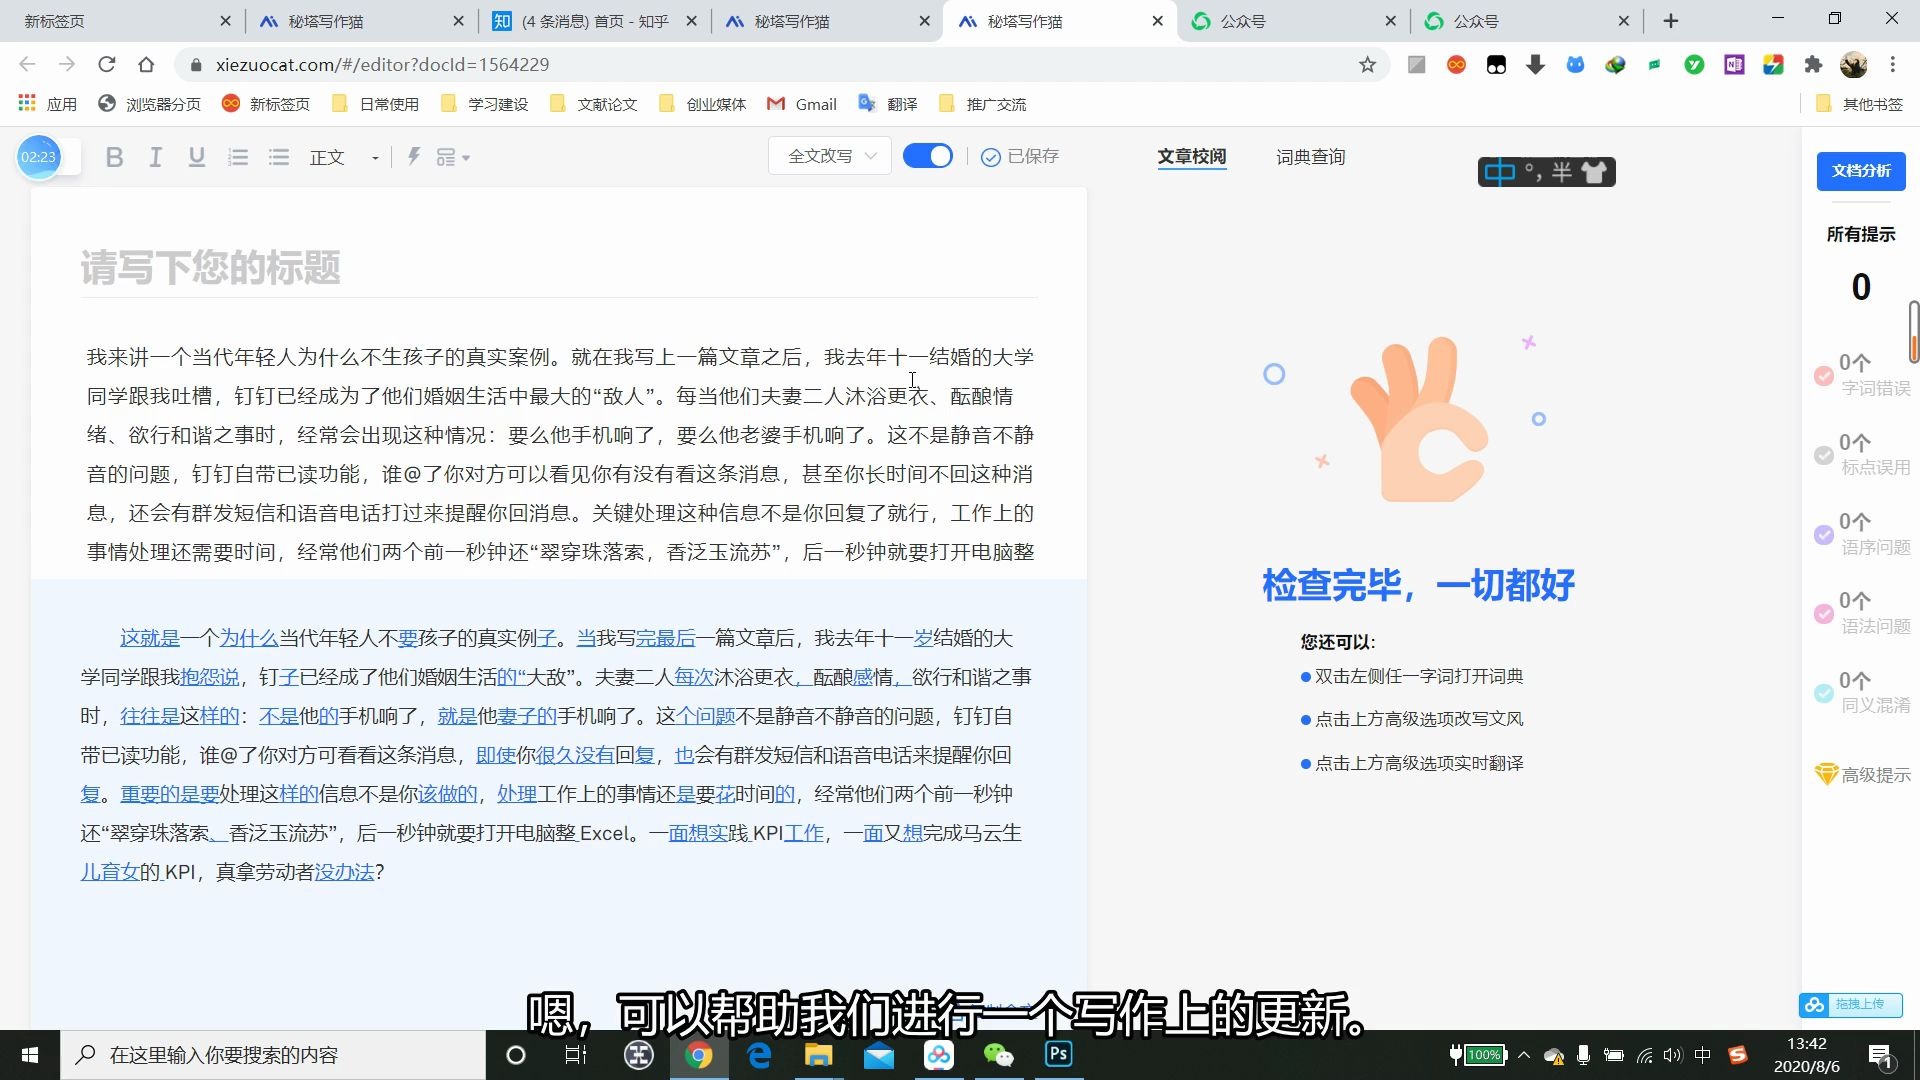Click the 拖拽上传 cloud upload button
This screenshot has width=1920, height=1080.
click(x=1850, y=1004)
